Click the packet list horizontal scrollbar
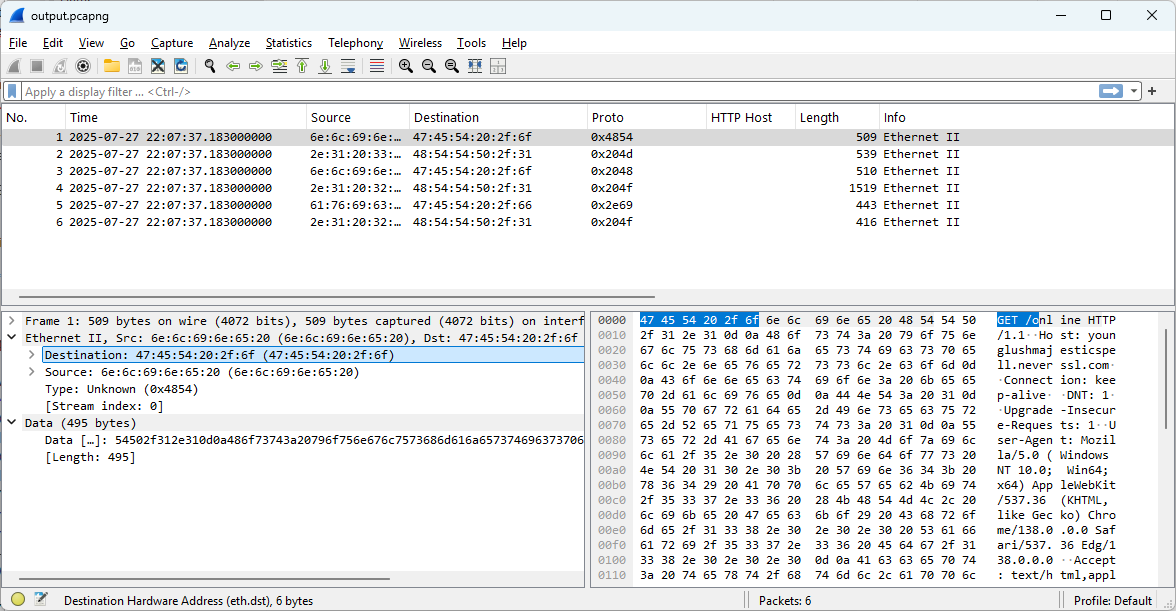This screenshot has height=611, width=1176. 337,297
